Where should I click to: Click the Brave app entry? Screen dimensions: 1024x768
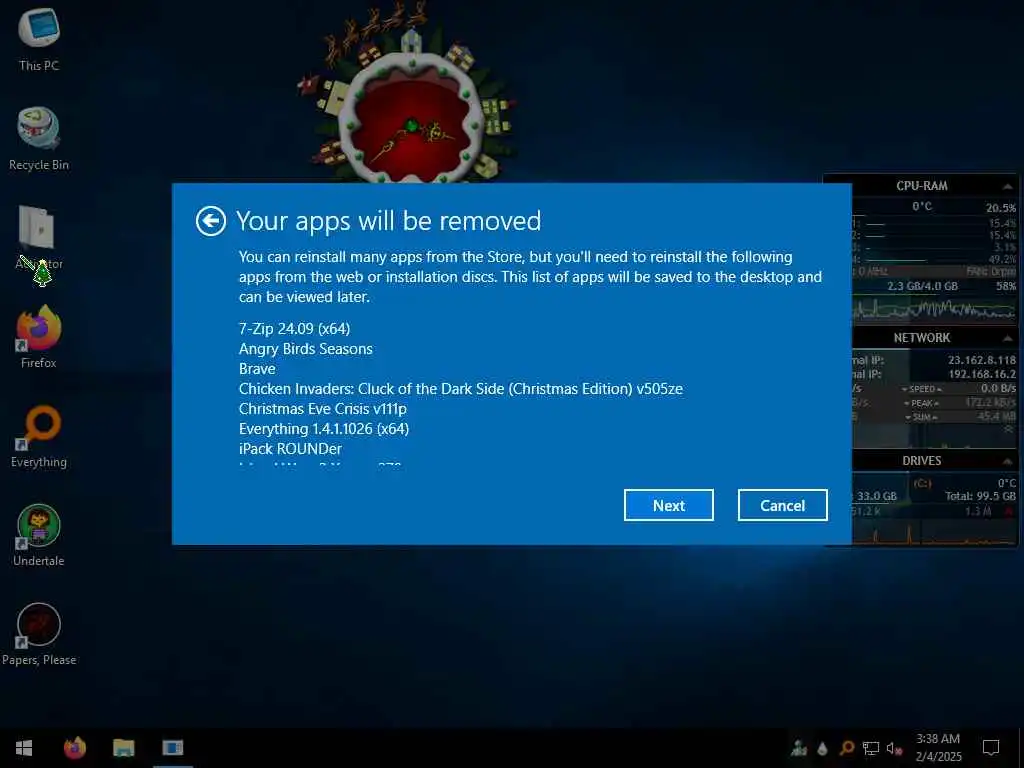(257, 369)
